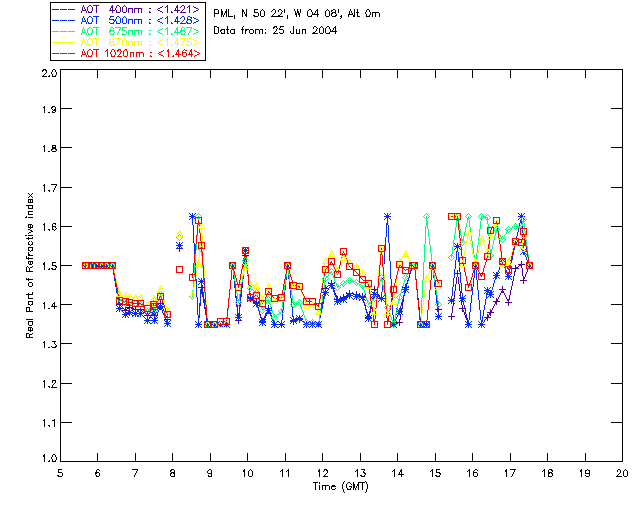This screenshot has width=640, height=512.
Task: Click the 2.0 y-axis tick label
Action: pyautogui.click(x=49, y=74)
